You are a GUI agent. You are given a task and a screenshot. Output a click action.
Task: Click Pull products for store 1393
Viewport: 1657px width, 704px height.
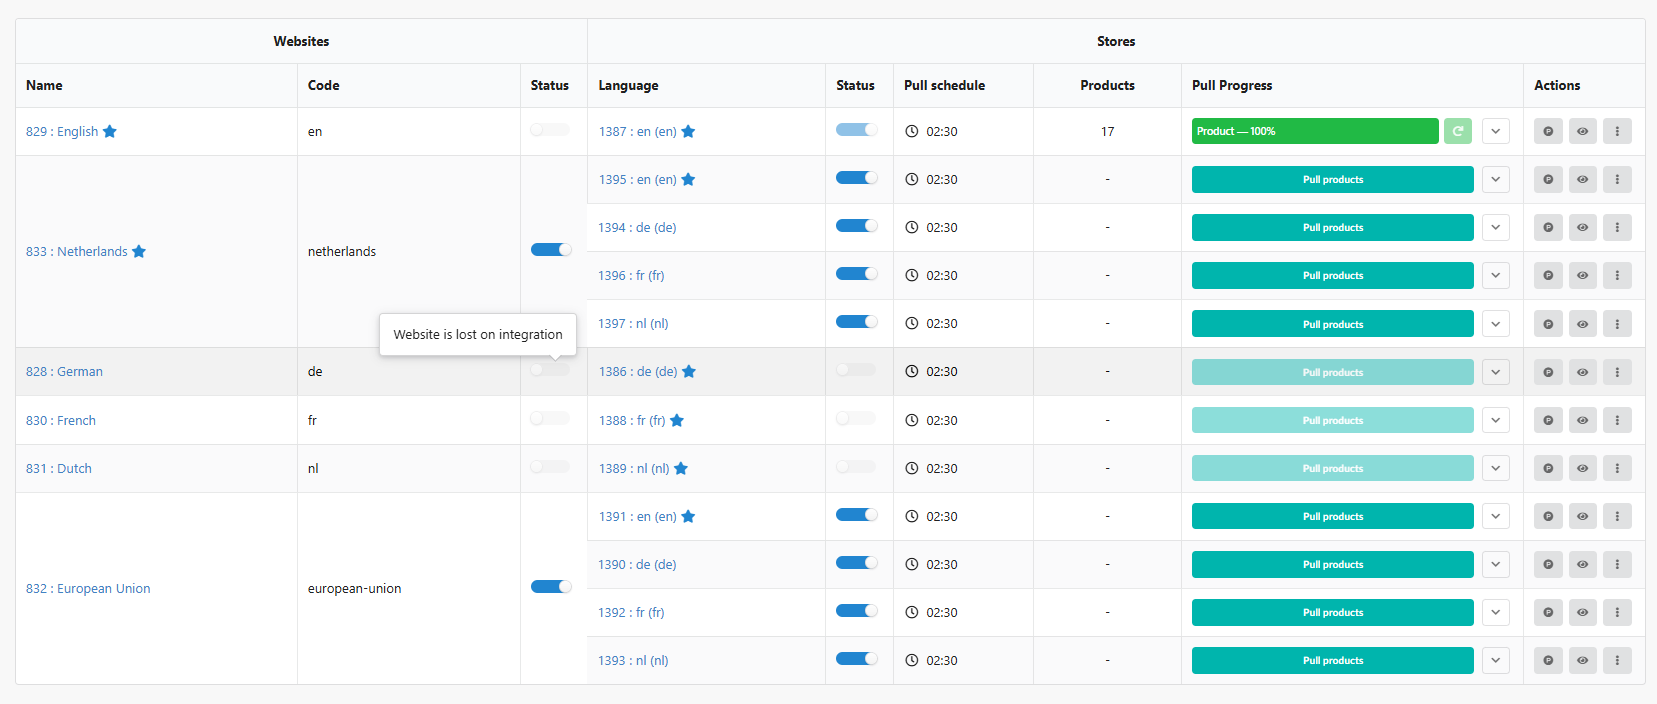tap(1333, 660)
